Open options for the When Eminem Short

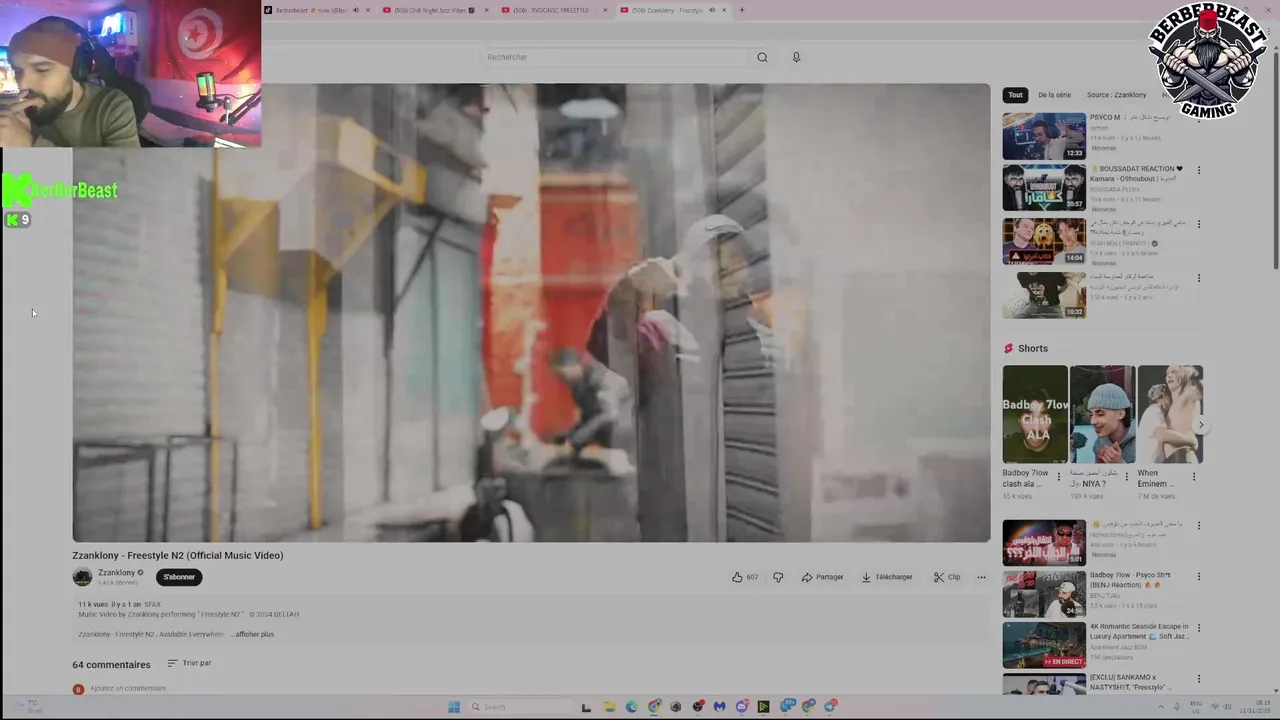[1193, 477]
